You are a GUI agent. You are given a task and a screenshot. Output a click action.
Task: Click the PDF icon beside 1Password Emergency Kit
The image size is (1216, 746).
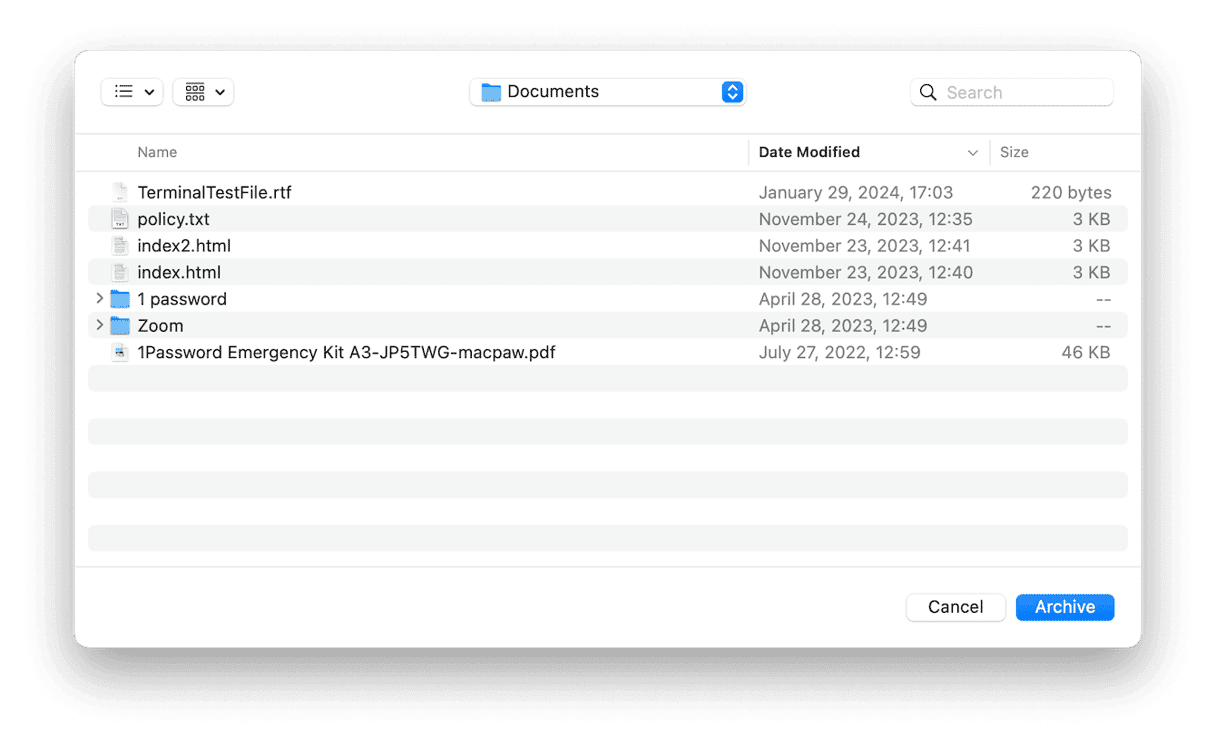(120, 352)
